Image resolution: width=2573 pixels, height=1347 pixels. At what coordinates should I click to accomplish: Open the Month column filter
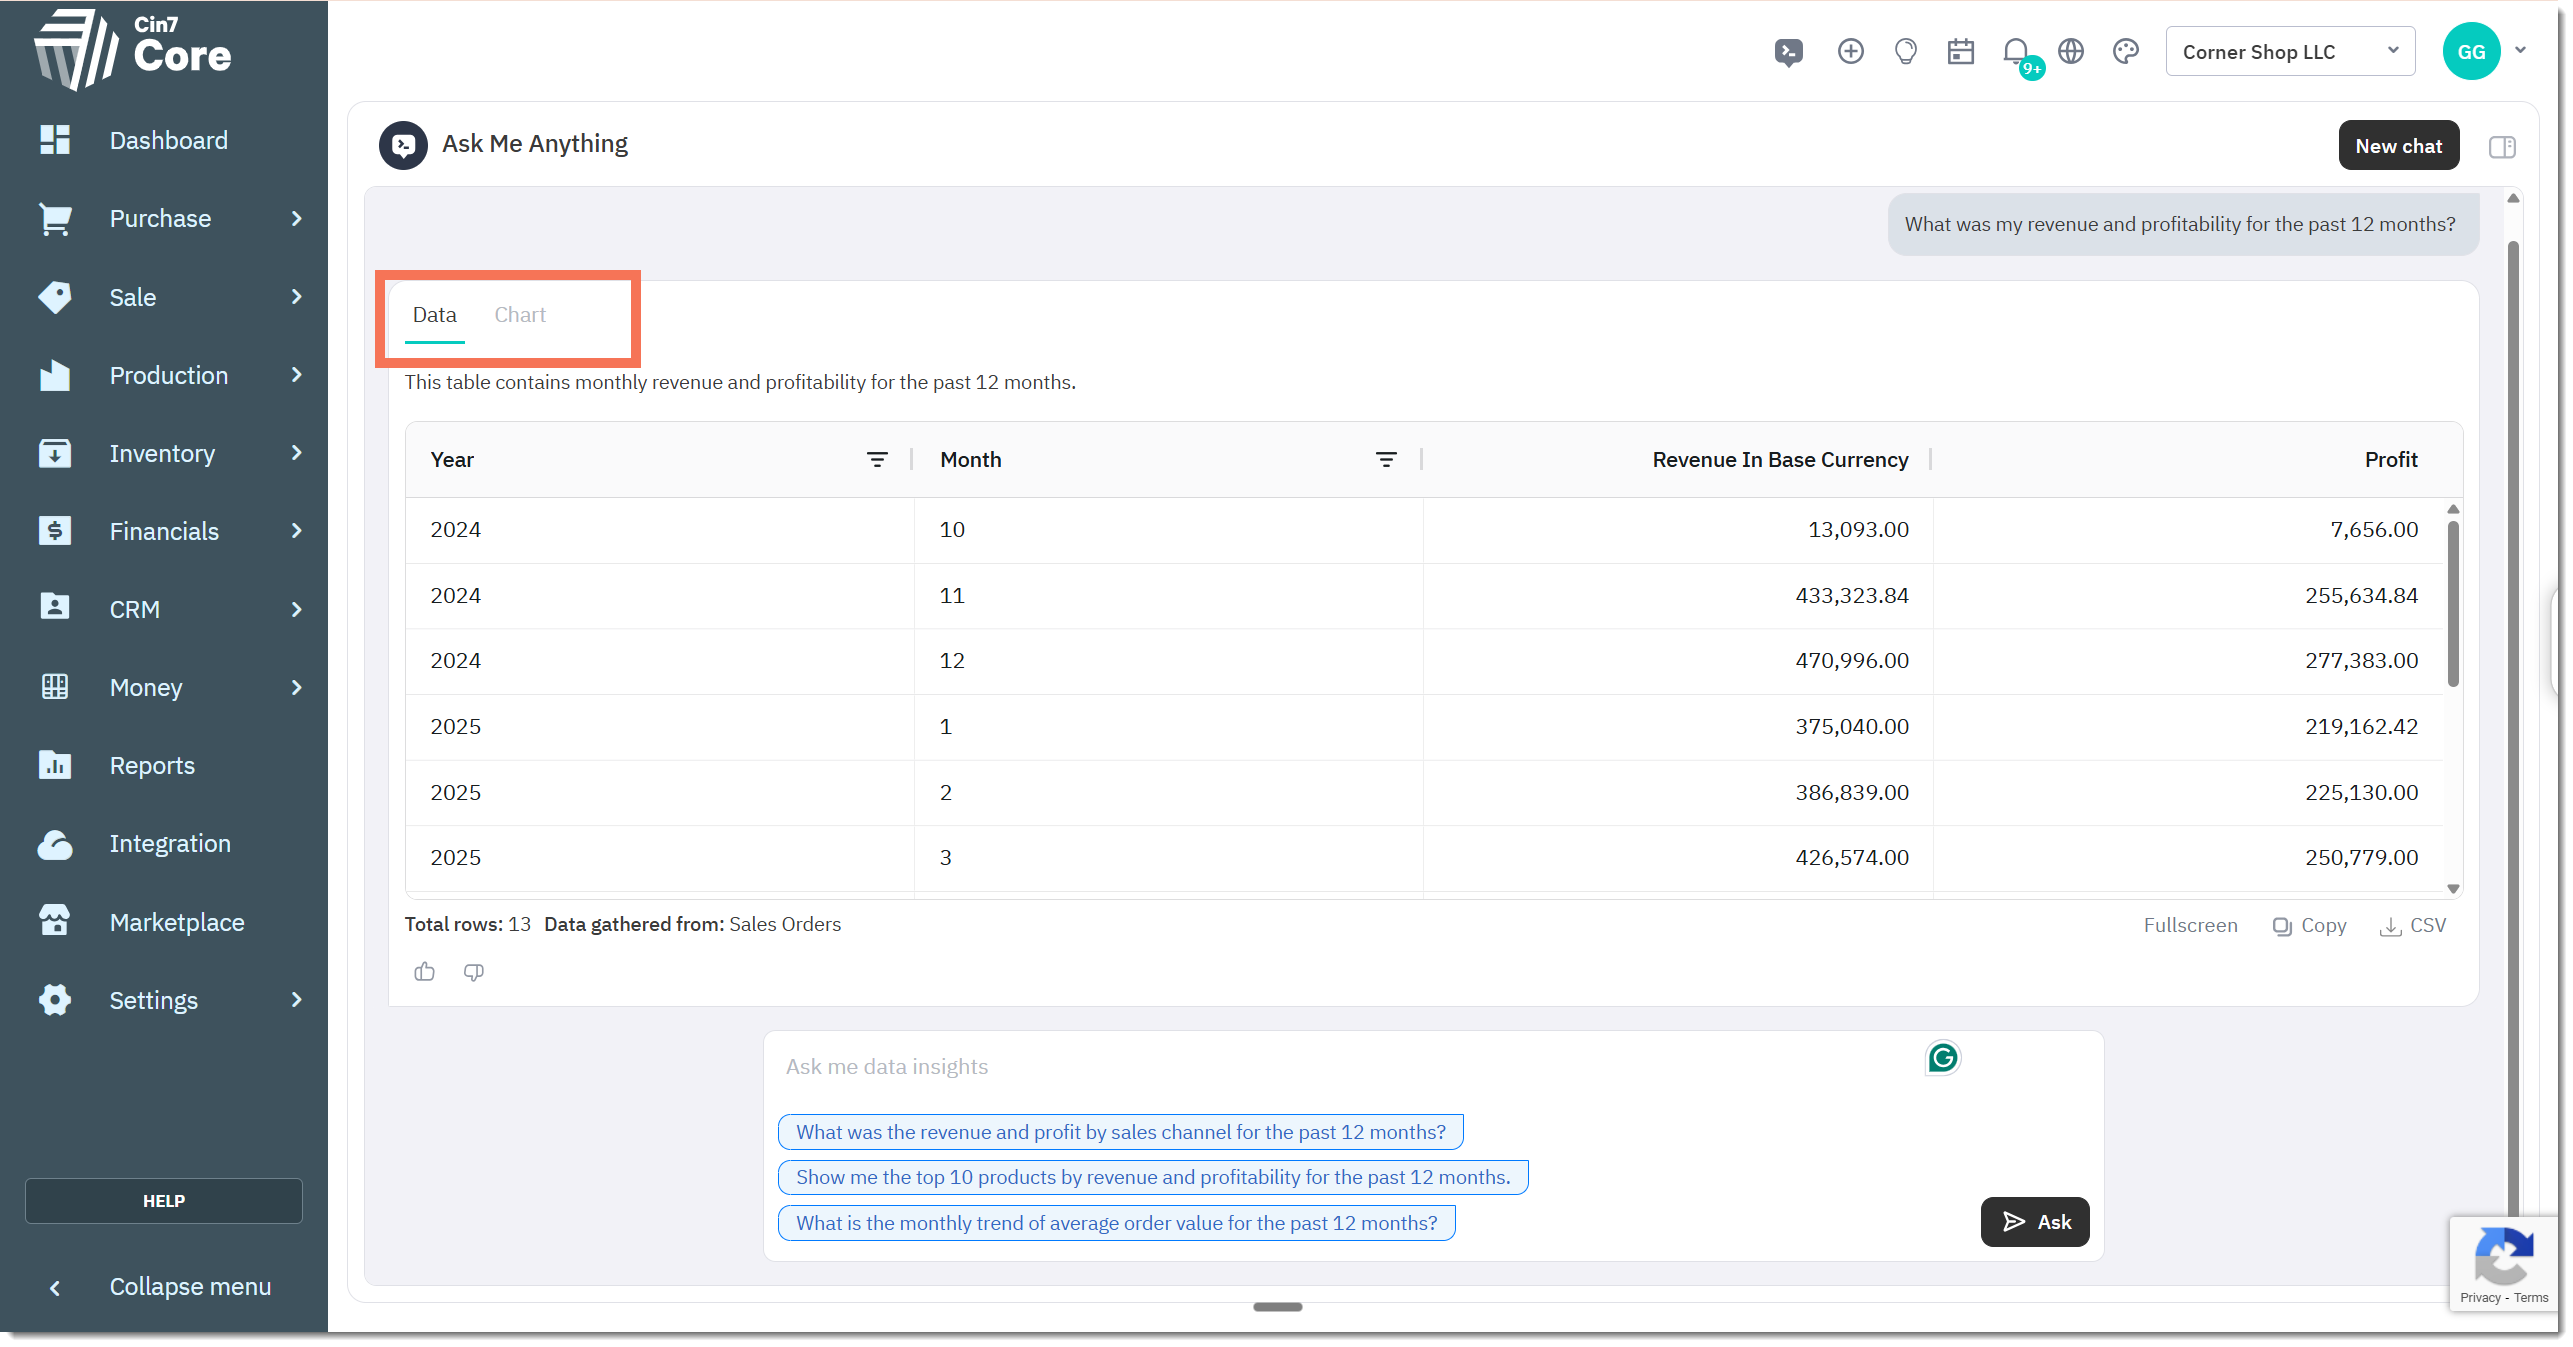(1385, 460)
